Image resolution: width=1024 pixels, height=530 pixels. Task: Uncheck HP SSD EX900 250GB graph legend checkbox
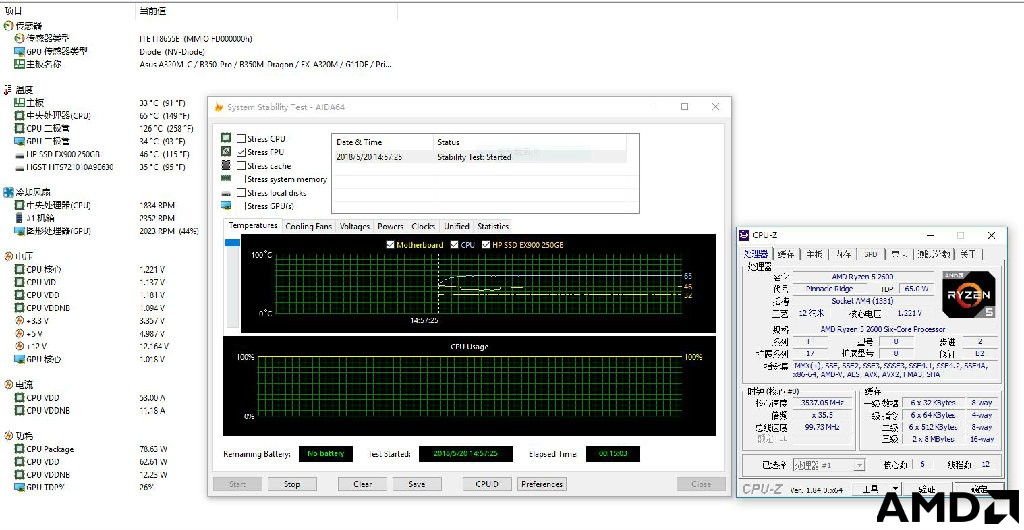(485, 245)
